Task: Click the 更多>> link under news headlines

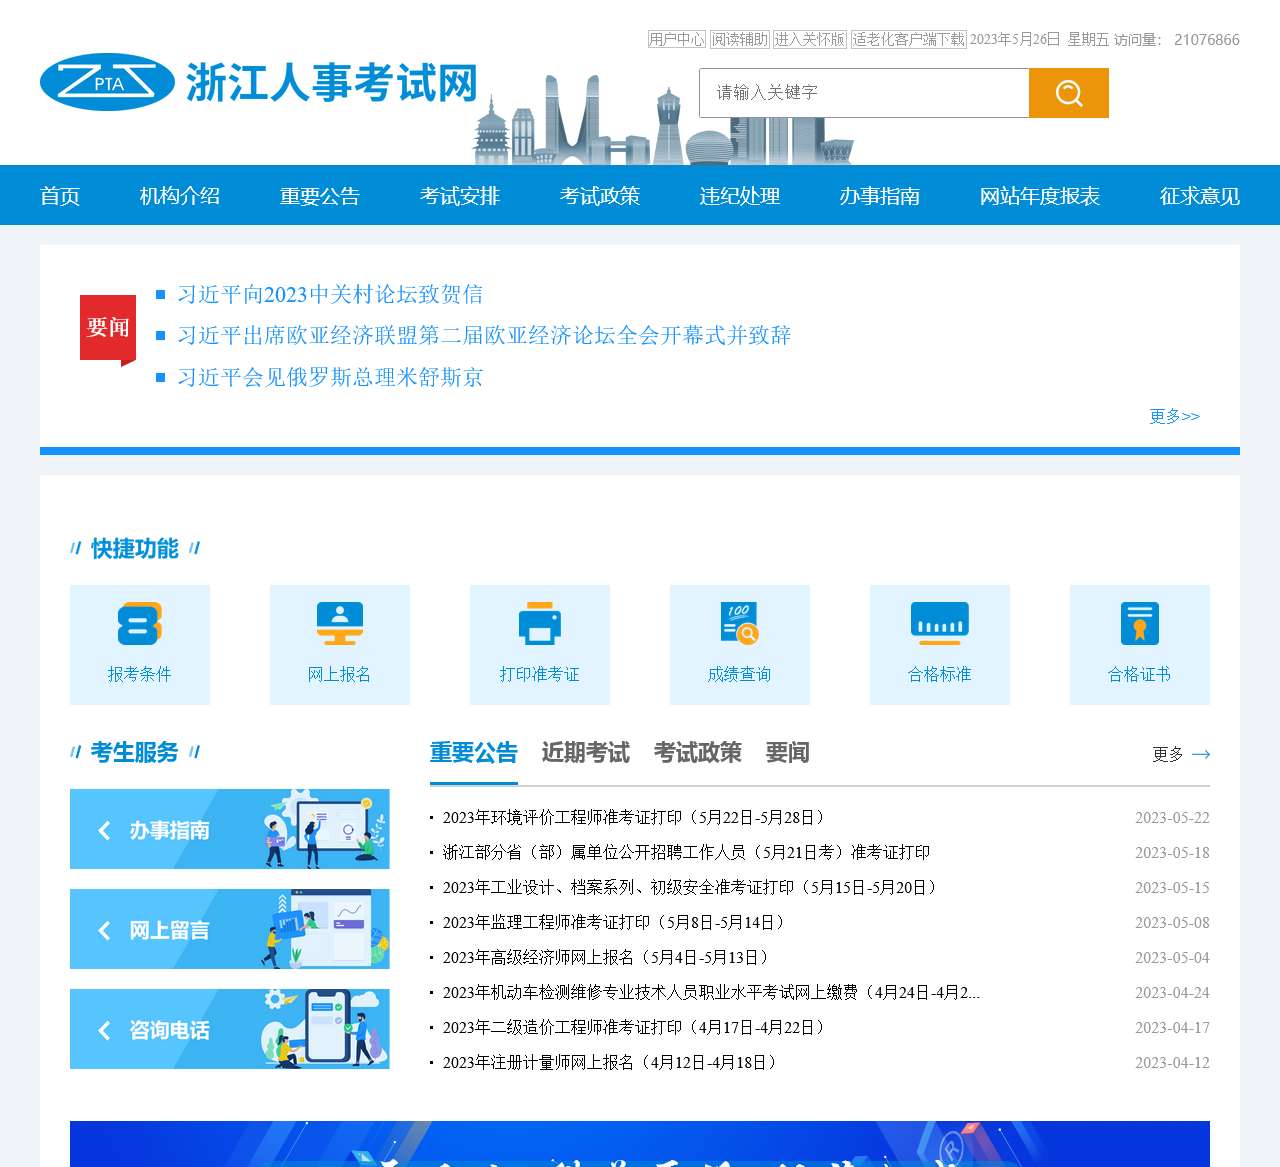Action: (x=1174, y=416)
